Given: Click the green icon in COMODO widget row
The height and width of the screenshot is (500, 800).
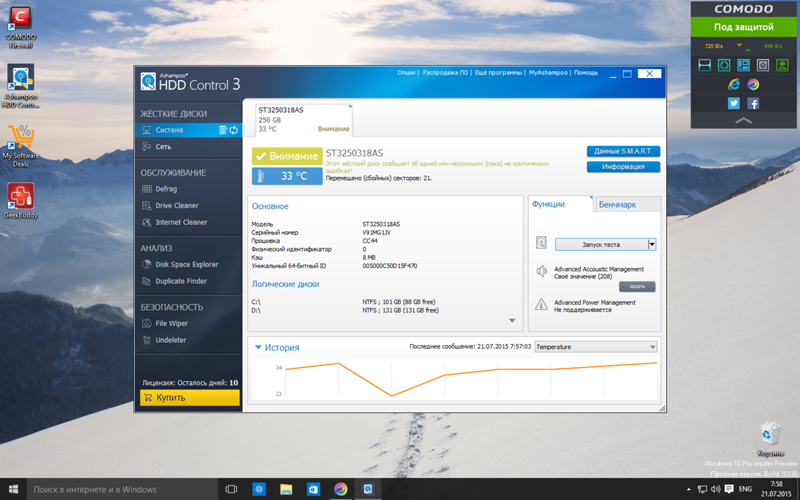Looking at the screenshot, I should coord(782,65).
